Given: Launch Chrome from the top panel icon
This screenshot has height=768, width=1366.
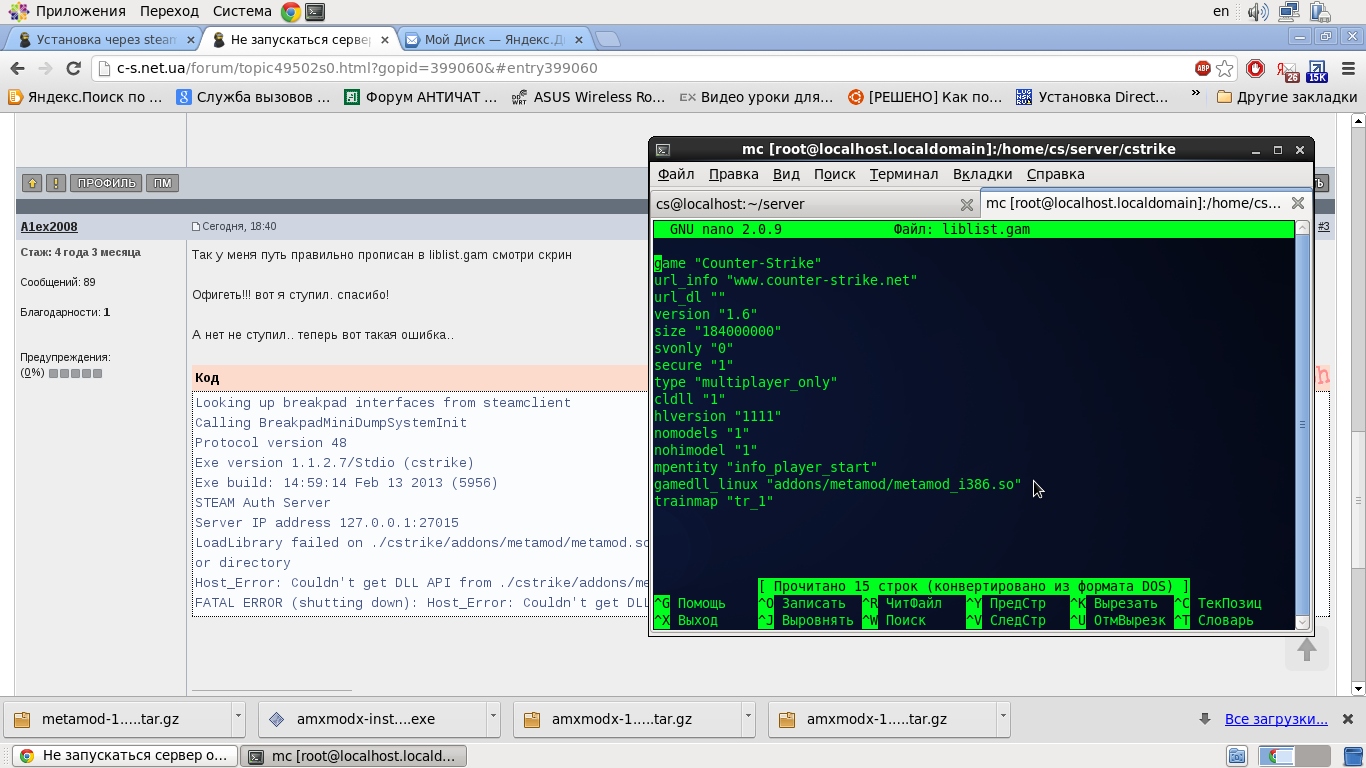Looking at the screenshot, I should [291, 12].
